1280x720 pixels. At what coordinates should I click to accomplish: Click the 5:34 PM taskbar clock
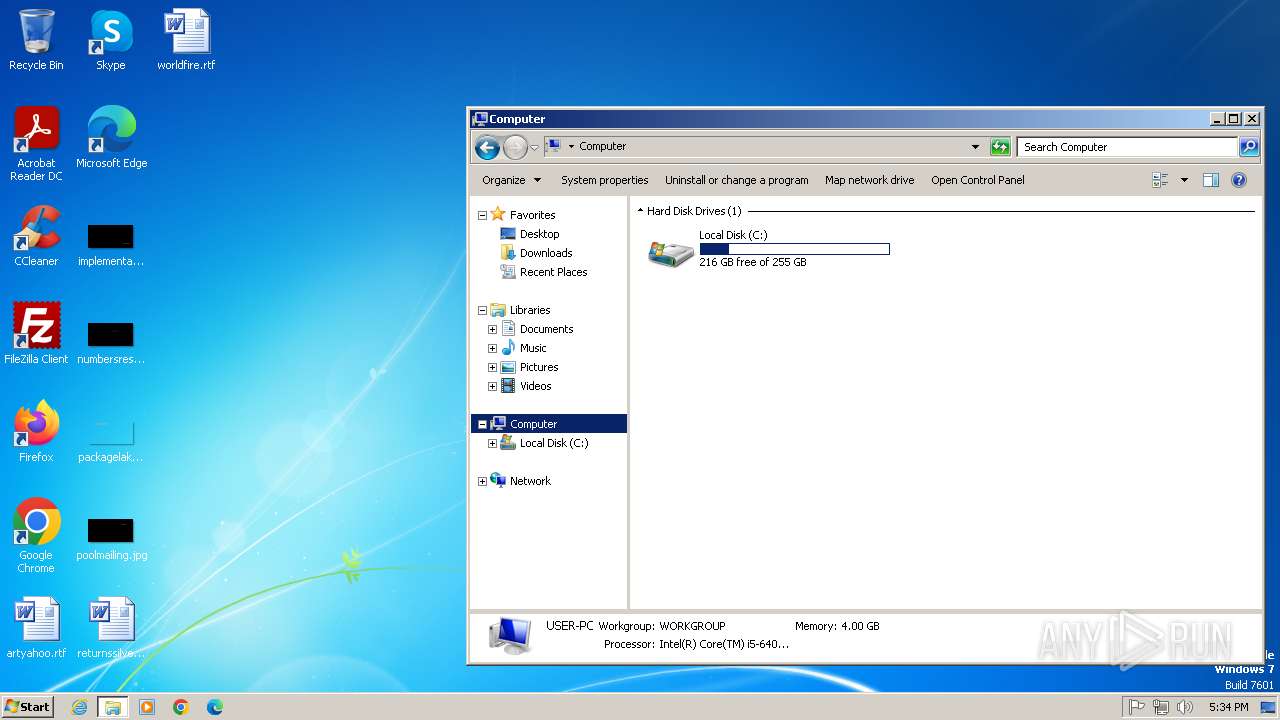(x=1228, y=707)
